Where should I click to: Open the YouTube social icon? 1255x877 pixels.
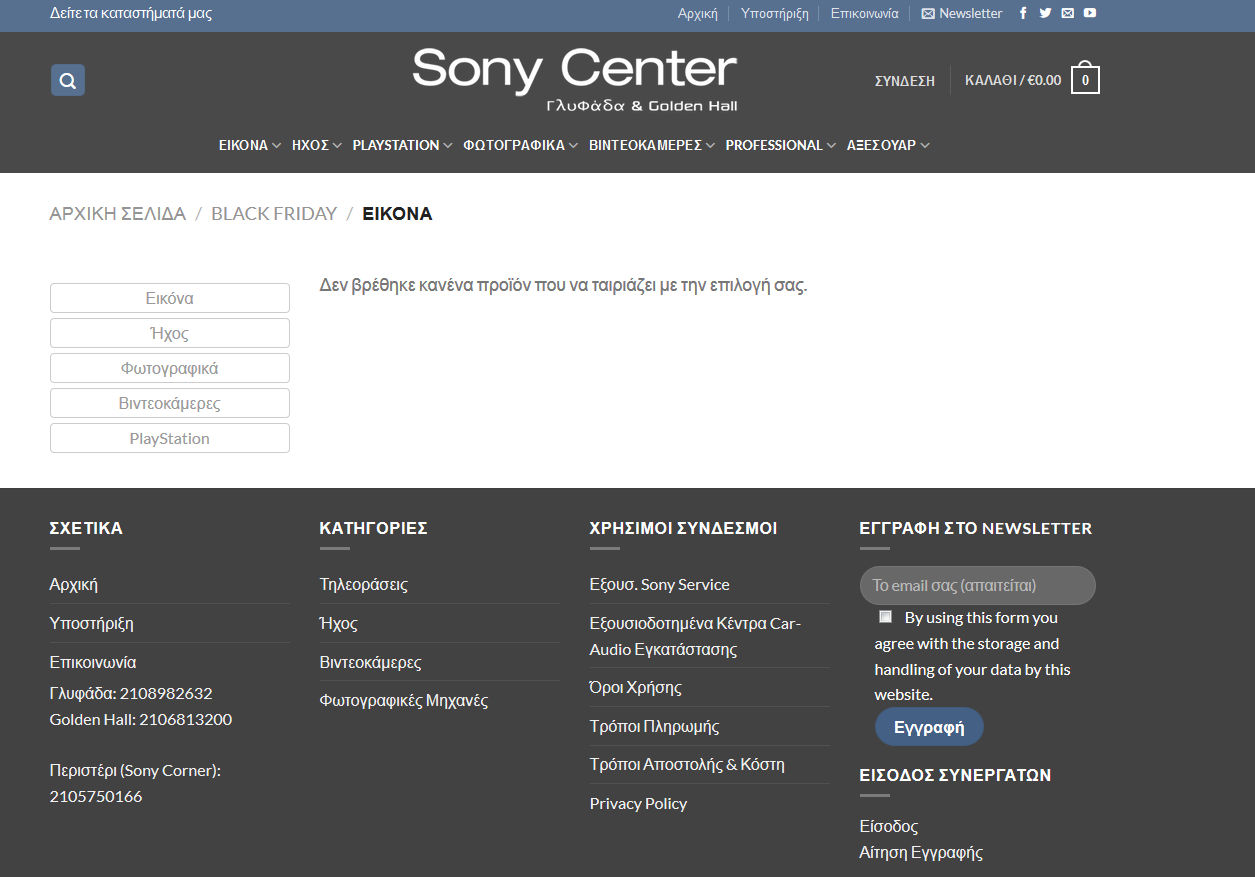[1089, 13]
